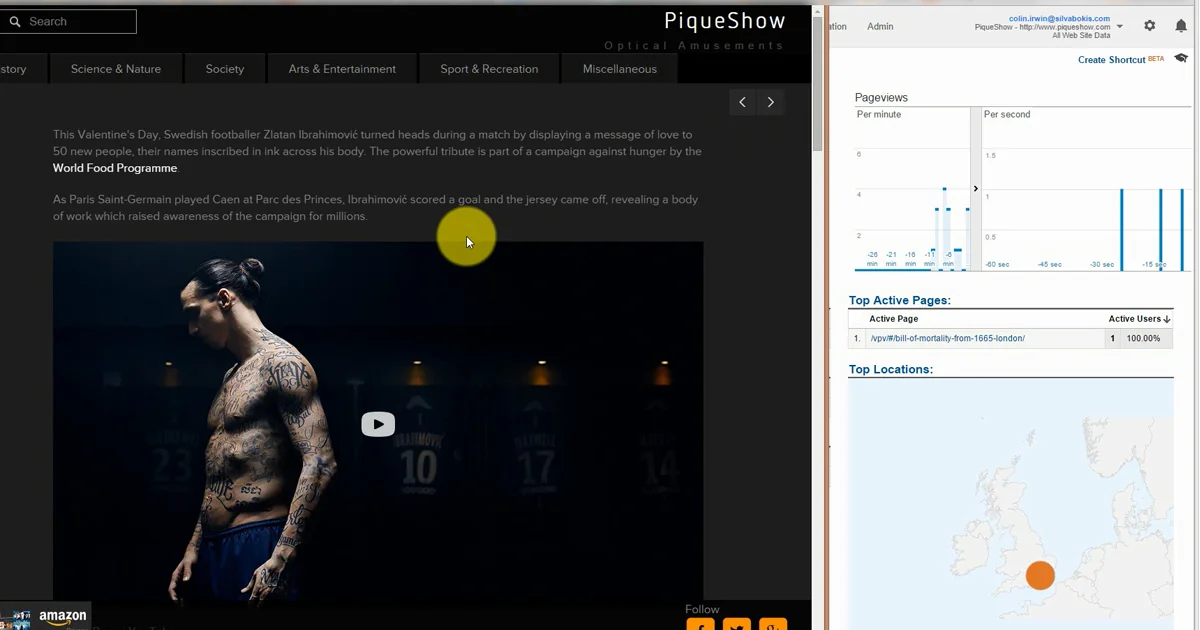
Task: Open the bill-of-mortality-from-1665-london active page link
Action: (x=948, y=338)
